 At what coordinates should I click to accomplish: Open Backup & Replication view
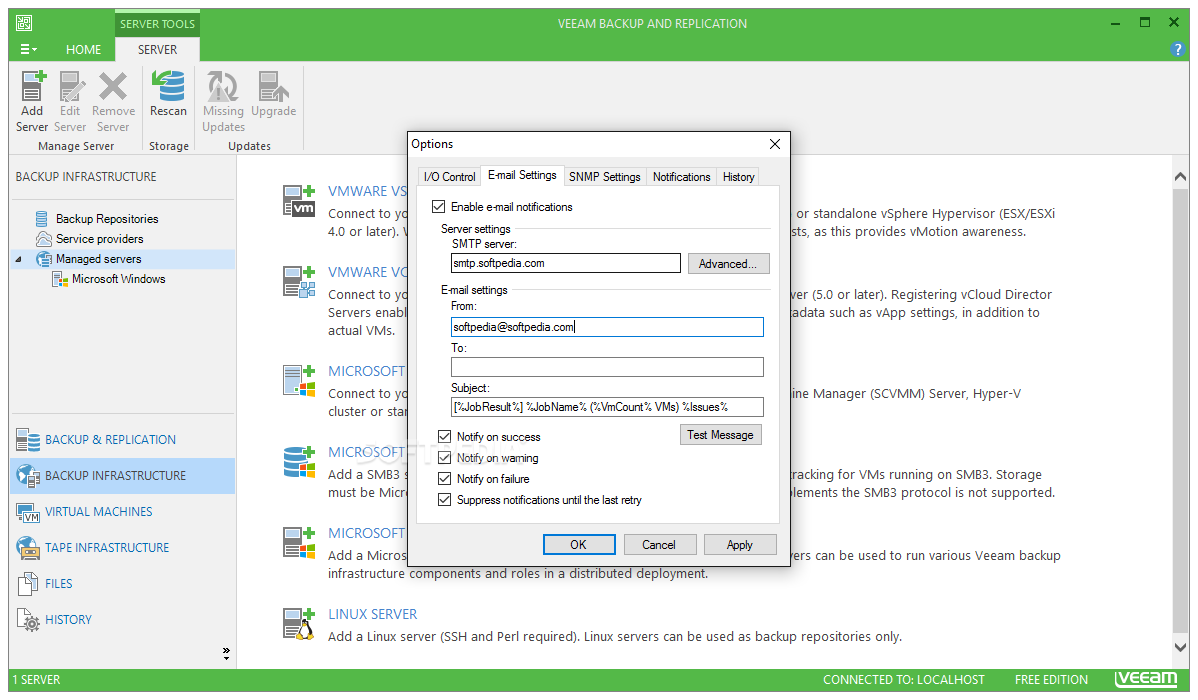pyautogui.click(x=122, y=439)
